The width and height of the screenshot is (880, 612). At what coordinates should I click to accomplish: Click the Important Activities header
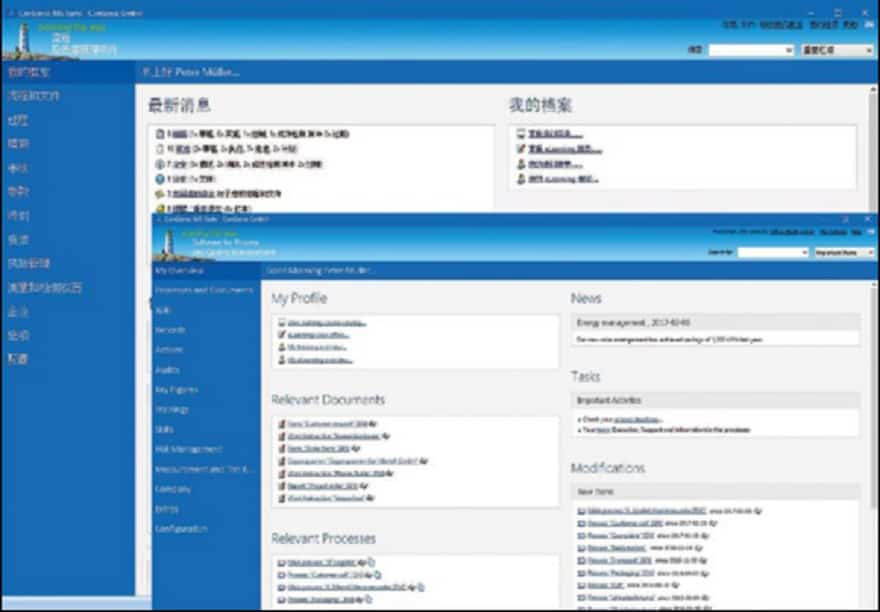(716, 400)
